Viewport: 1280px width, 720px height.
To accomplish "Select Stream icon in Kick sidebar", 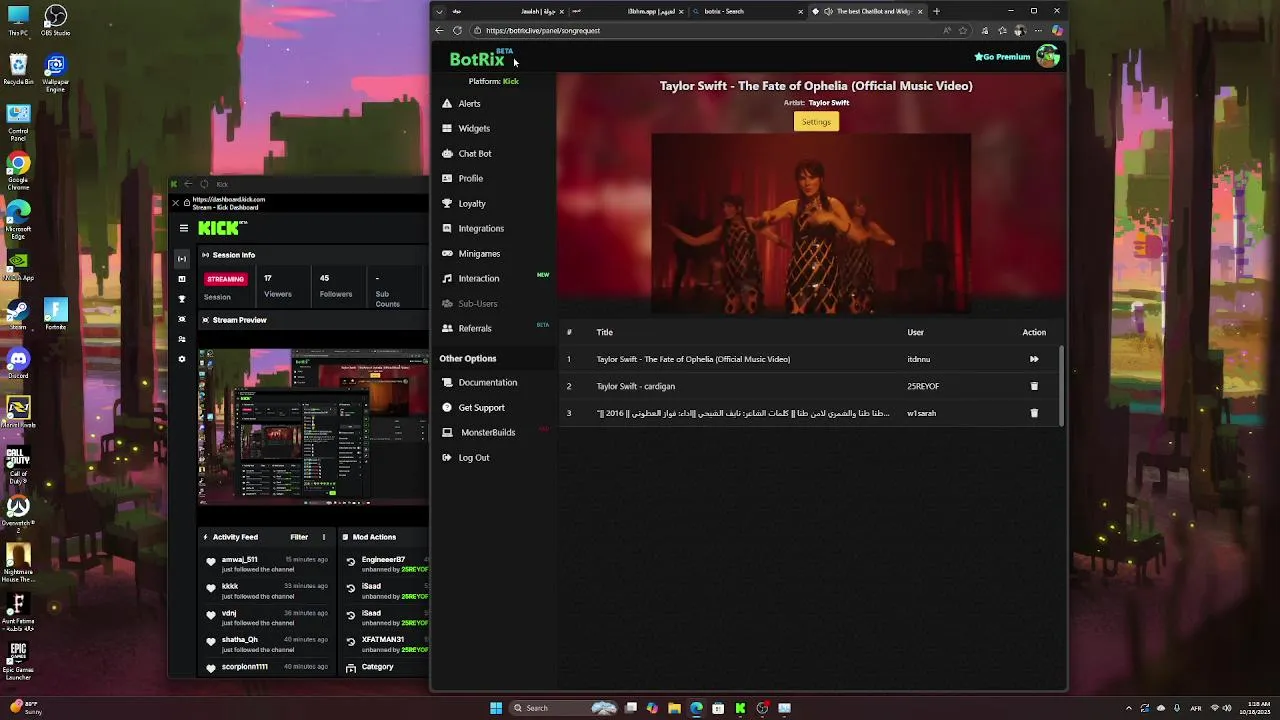I will pos(182,258).
